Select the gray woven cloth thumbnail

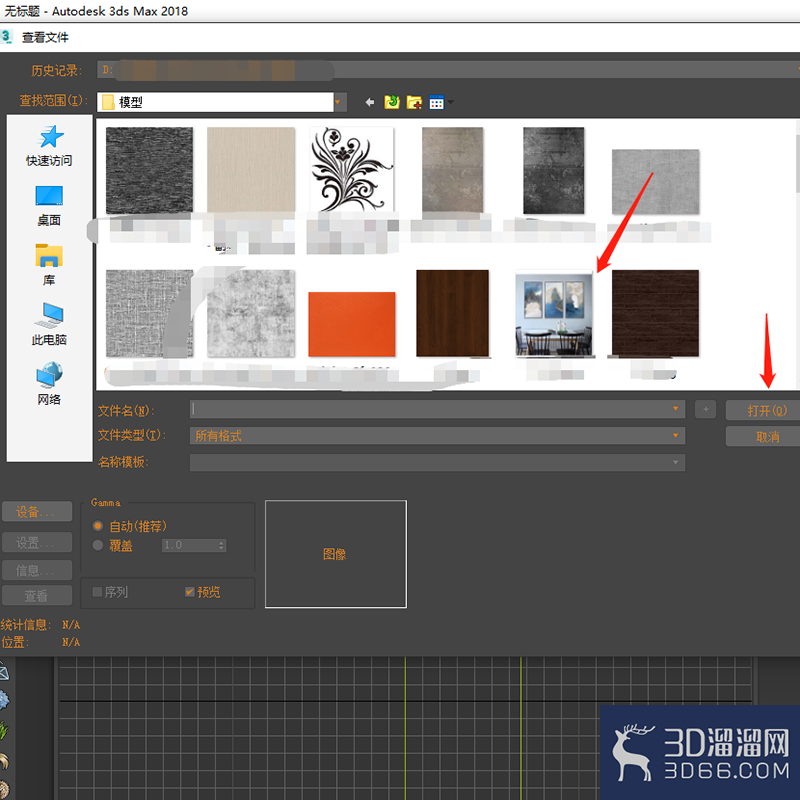[149, 313]
